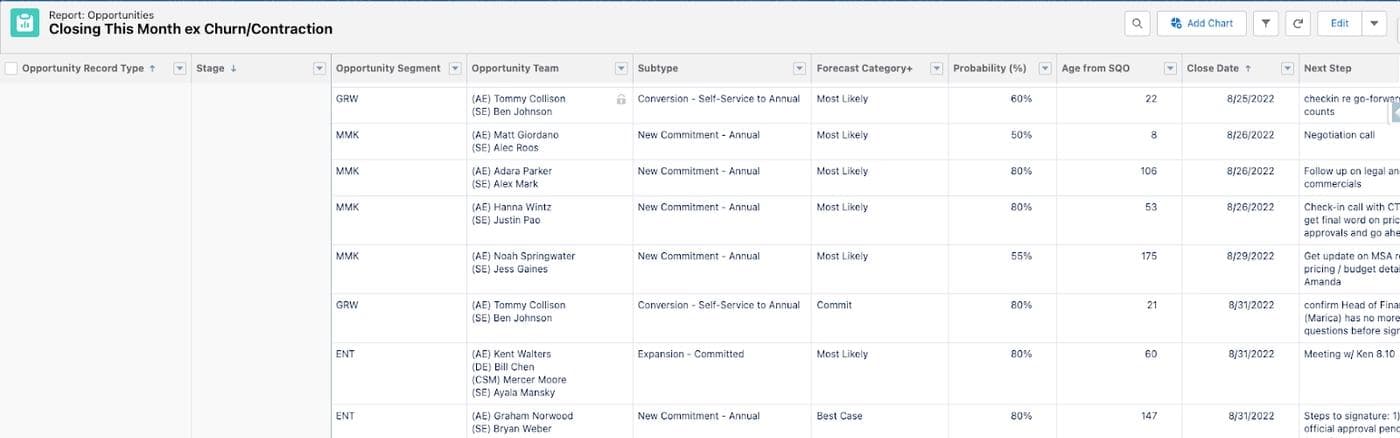This screenshot has height=438, width=1400.
Task: Sort by the Close Date ascending arrow
Action: pos(1248,69)
